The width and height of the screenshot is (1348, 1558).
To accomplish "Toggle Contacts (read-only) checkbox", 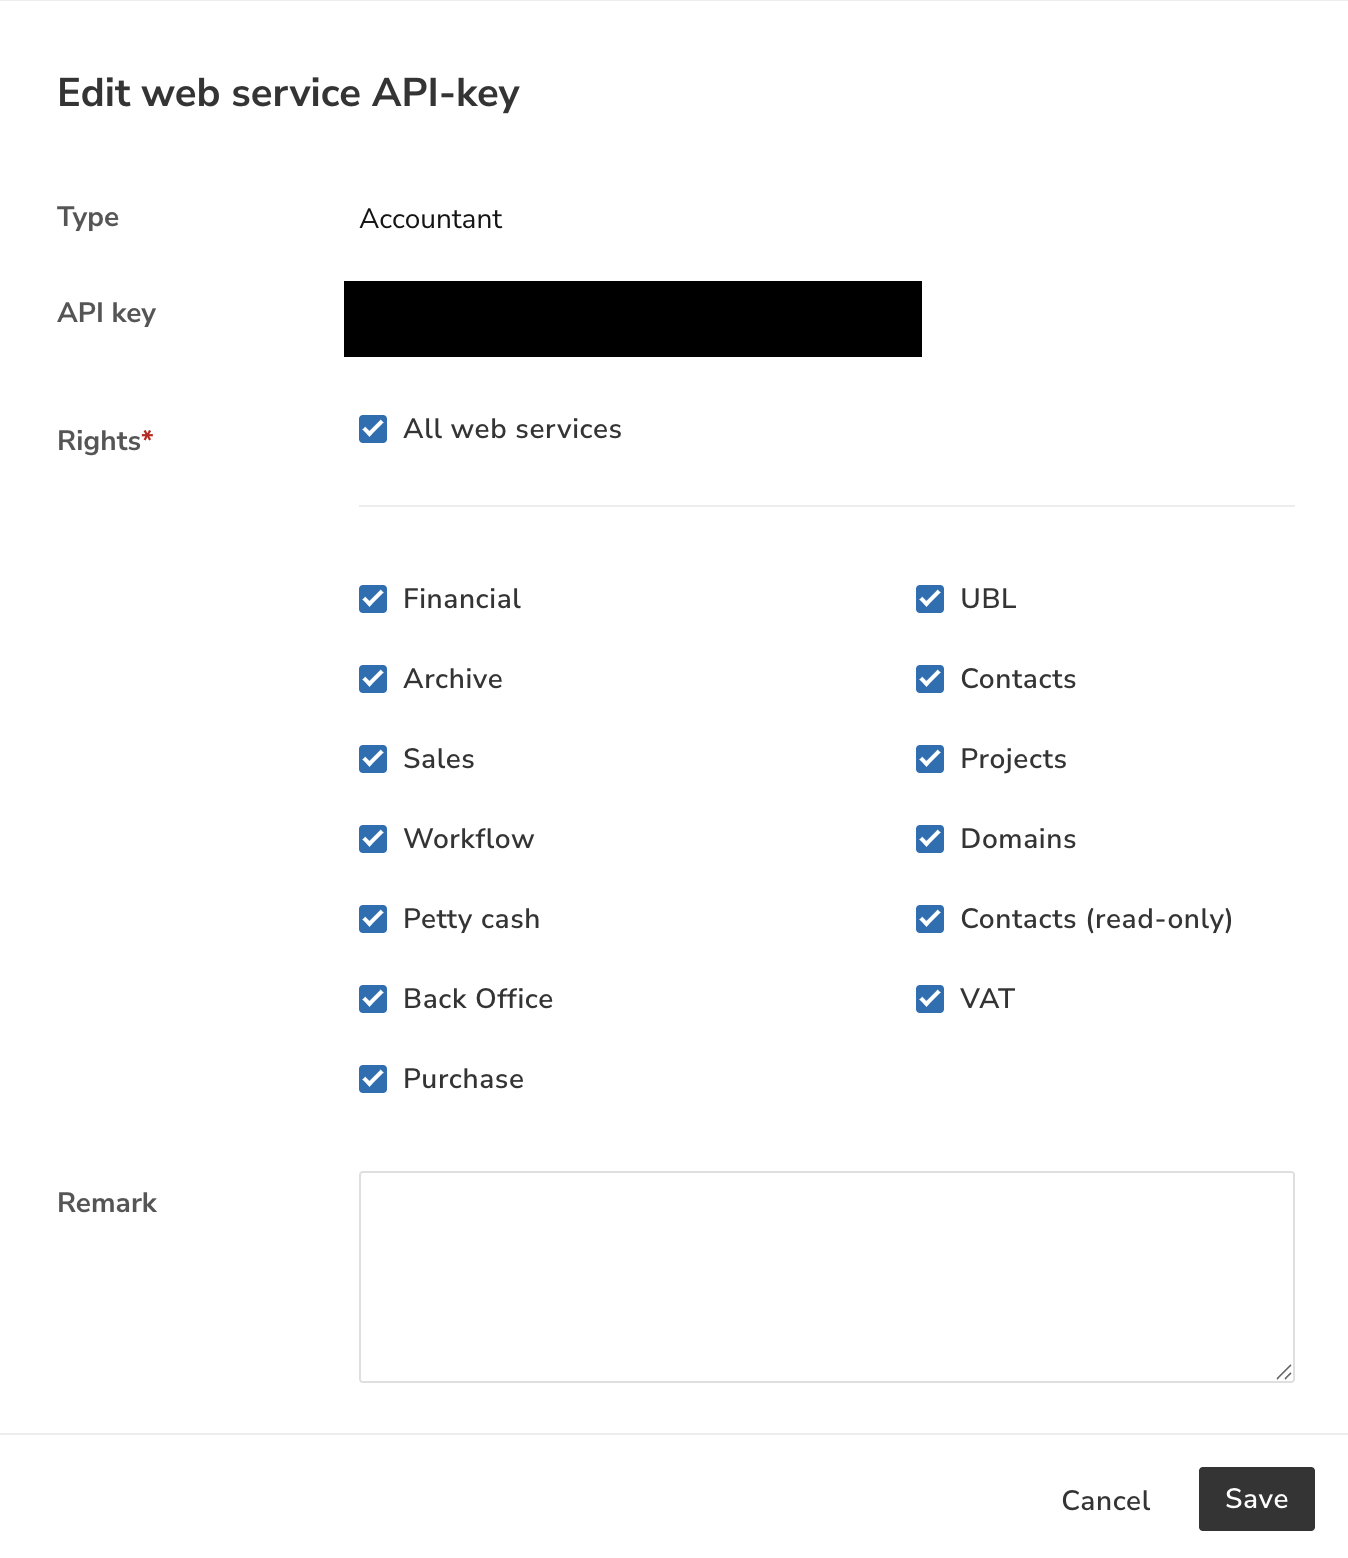I will (x=930, y=919).
